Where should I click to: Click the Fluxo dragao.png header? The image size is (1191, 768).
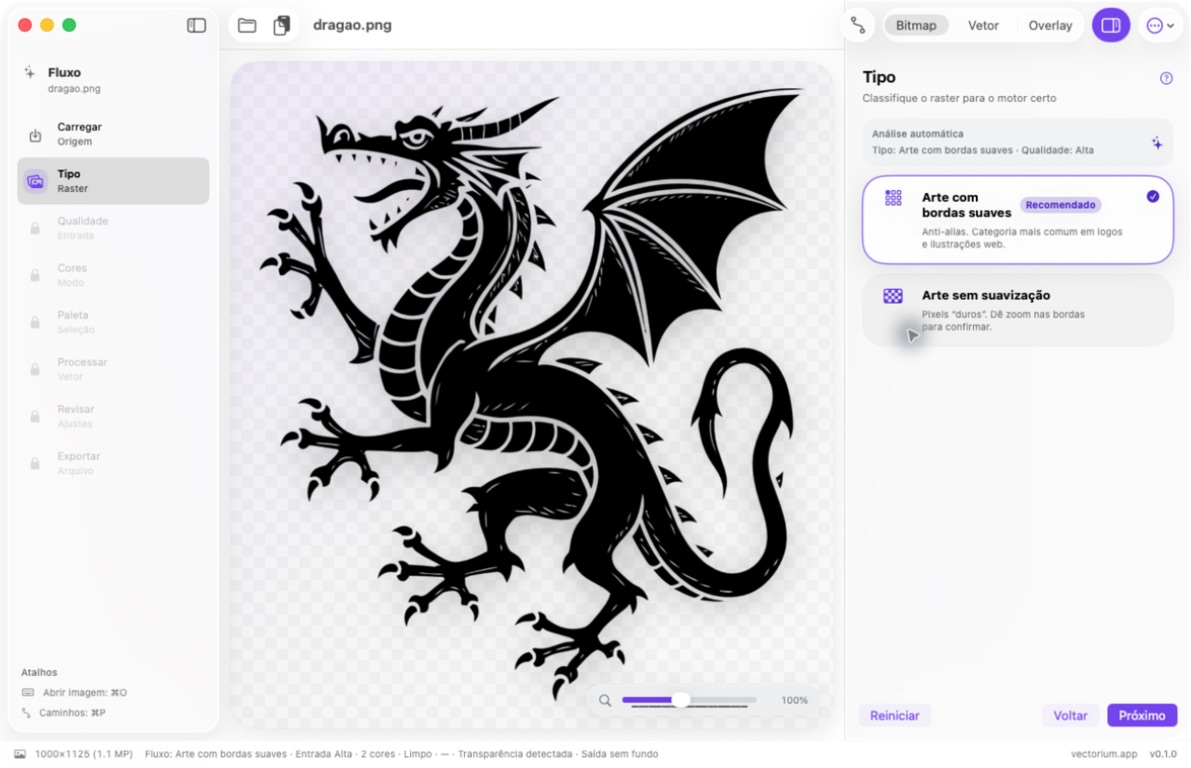coord(73,79)
